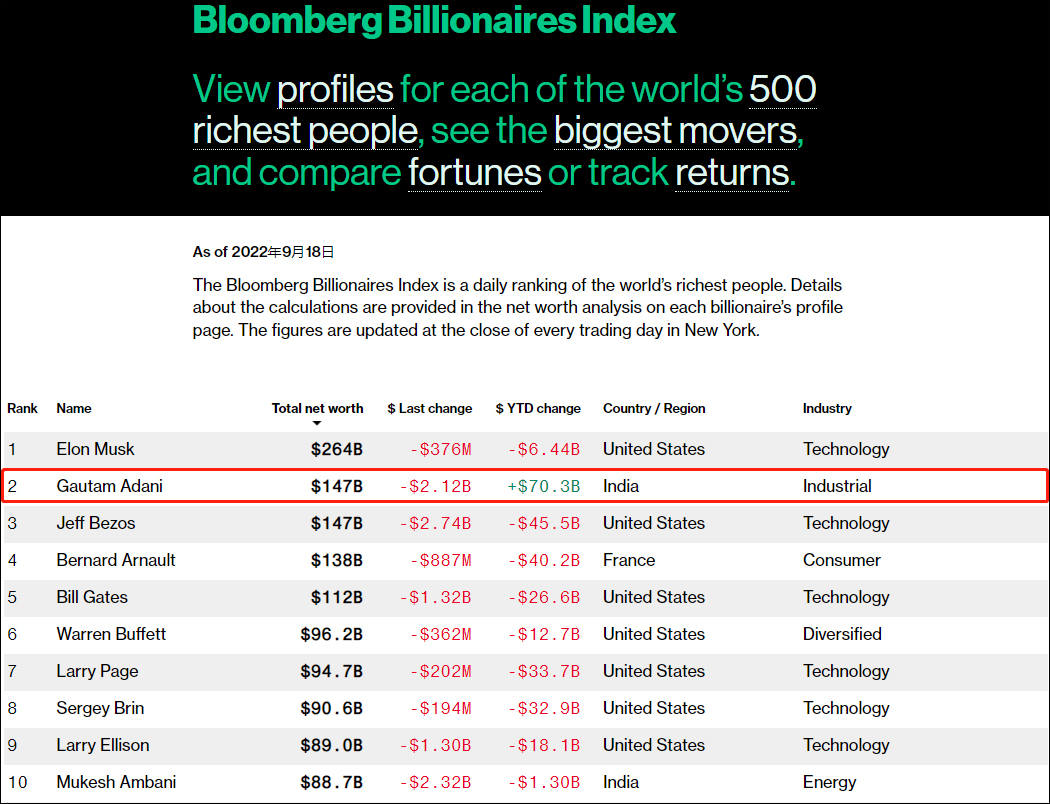
Task: Sort by the Rank column header
Action: [23, 408]
